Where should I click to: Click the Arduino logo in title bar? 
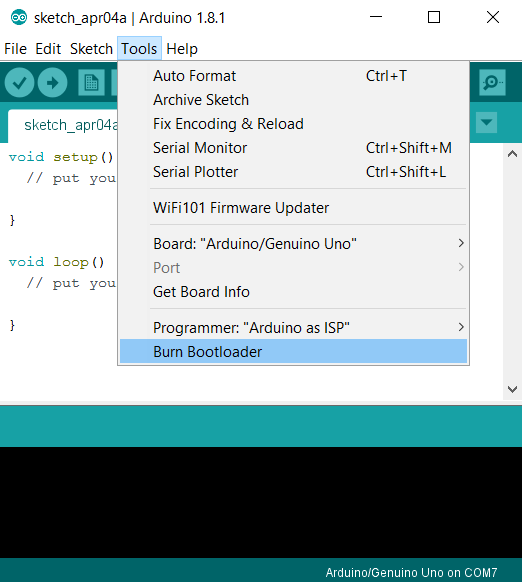coord(19,17)
